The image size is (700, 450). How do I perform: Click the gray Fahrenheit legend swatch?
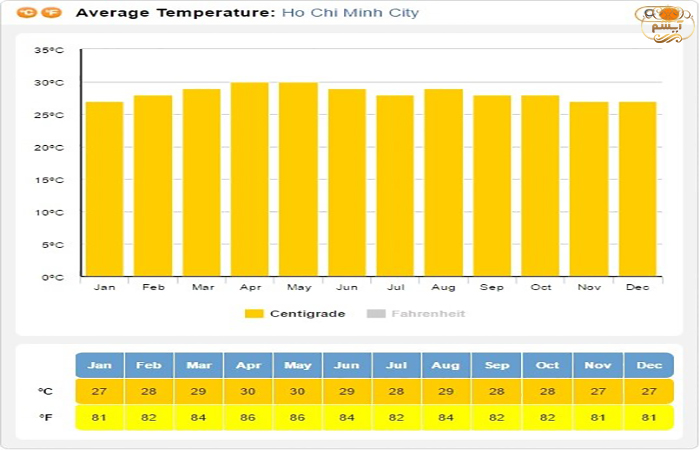coord(376,314)
